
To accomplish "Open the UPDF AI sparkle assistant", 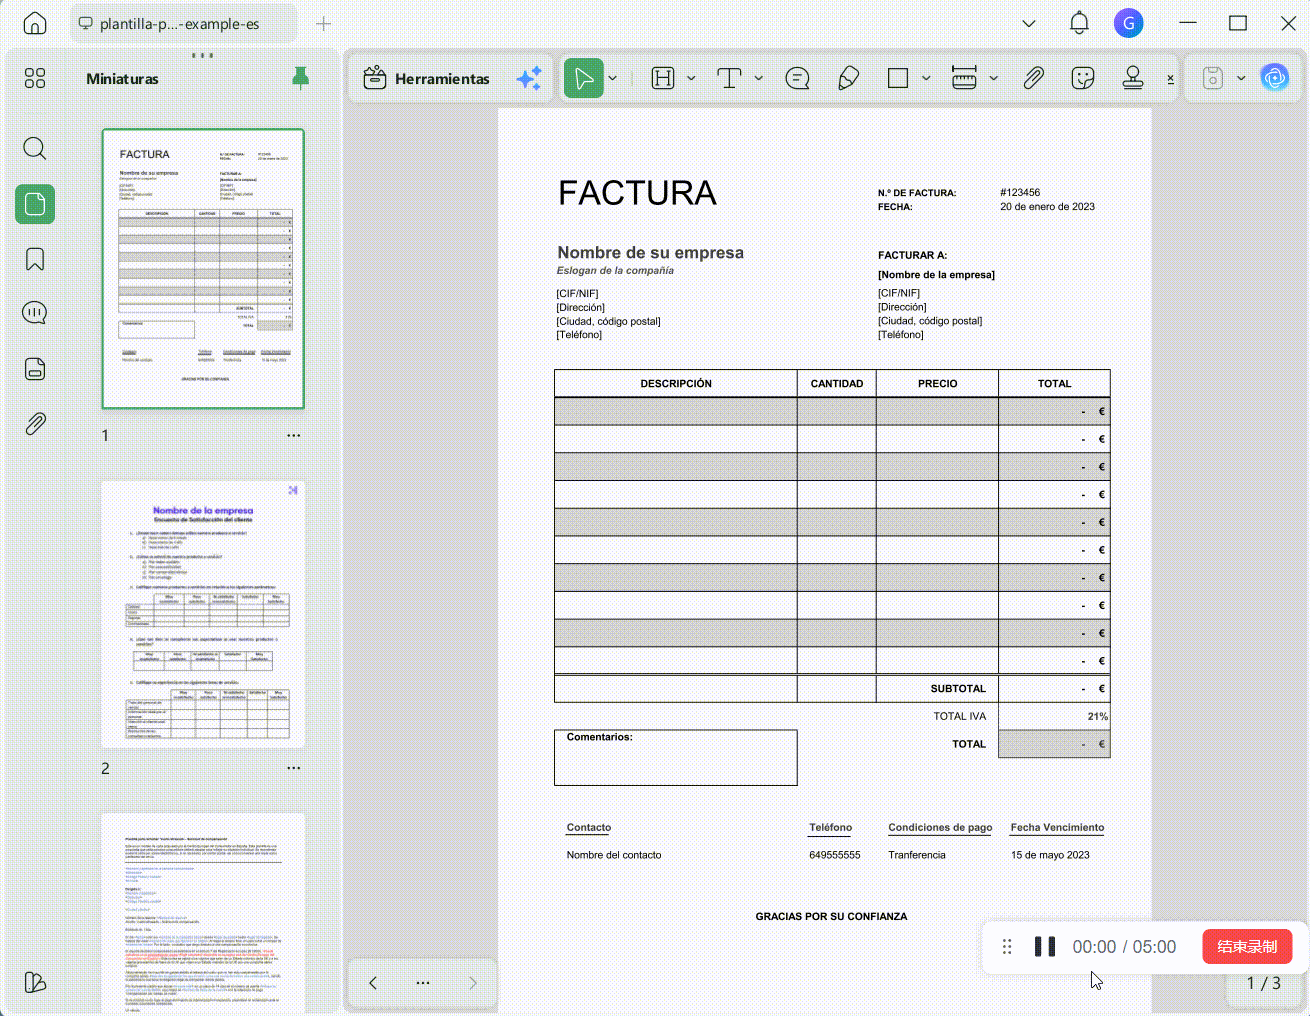I will pos(529,78).
